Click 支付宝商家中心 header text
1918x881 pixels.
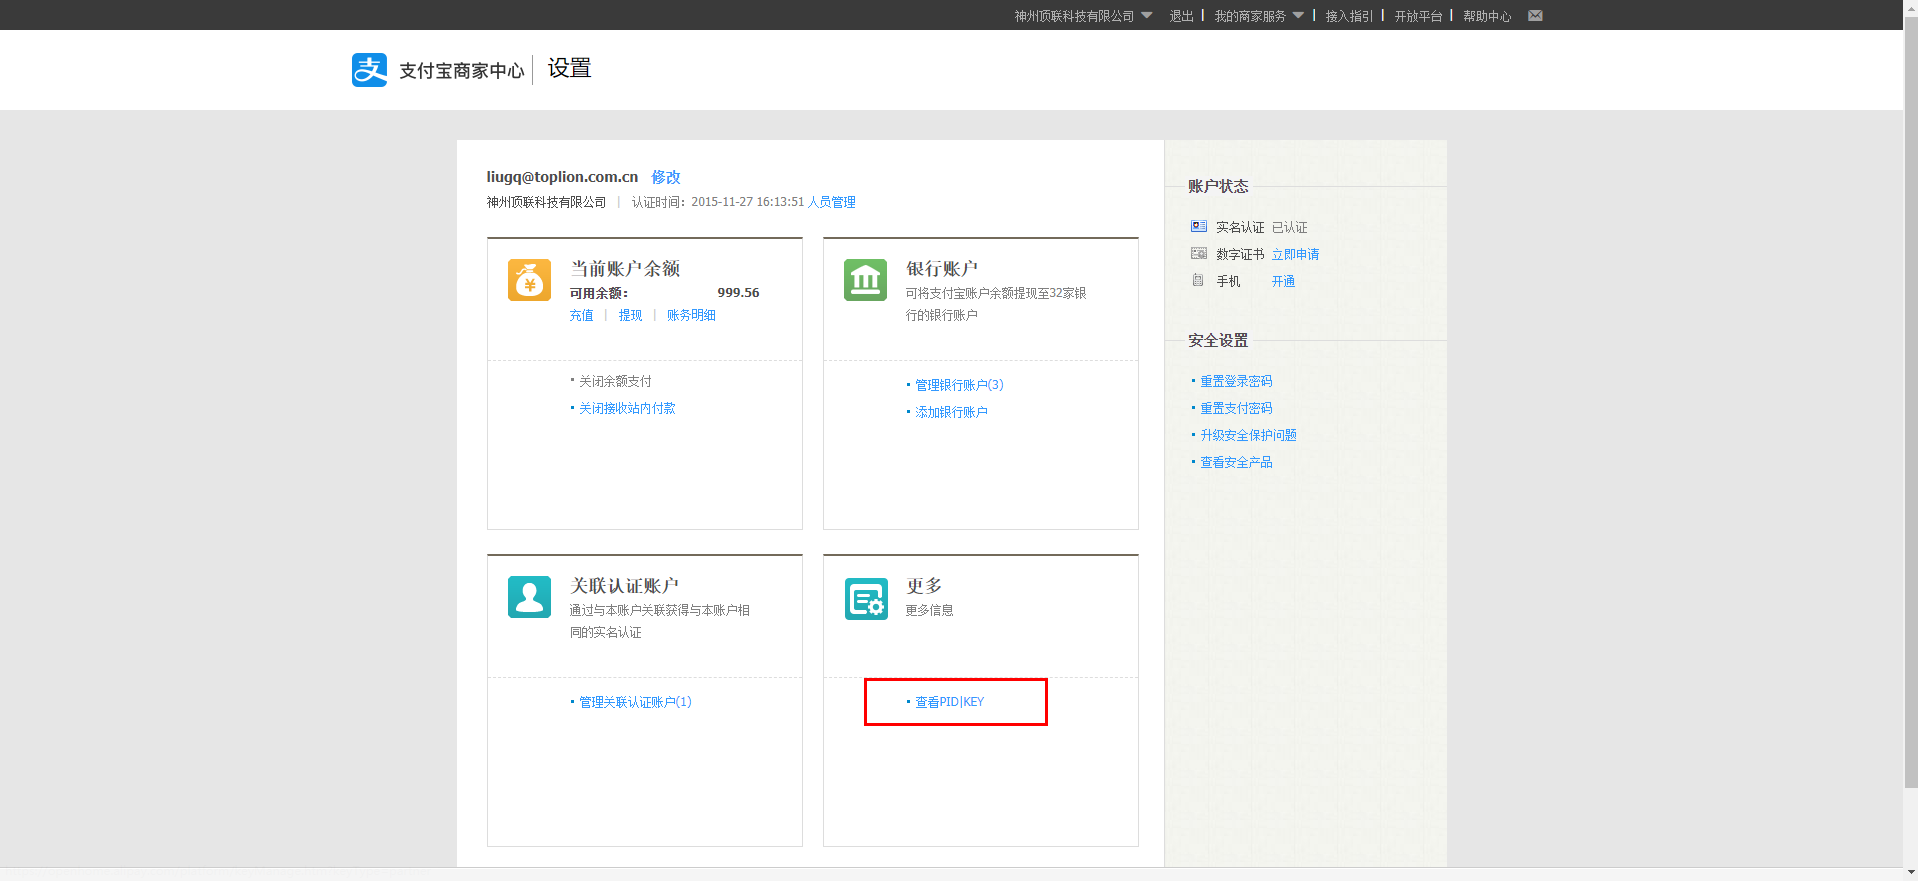coord(461,70)
